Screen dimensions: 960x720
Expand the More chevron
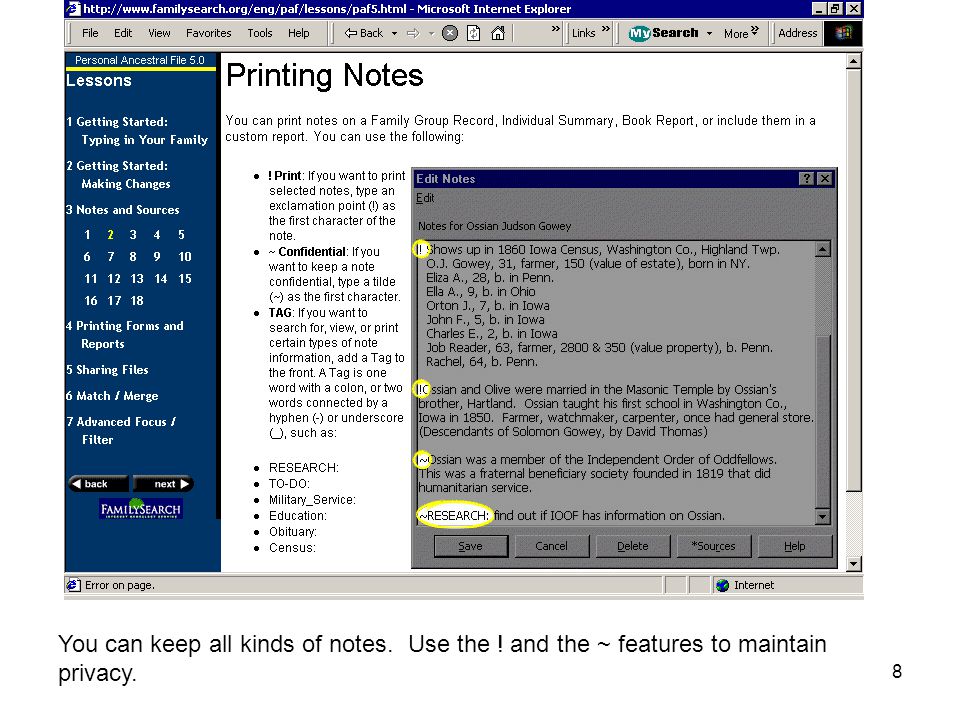click(755, 29)
